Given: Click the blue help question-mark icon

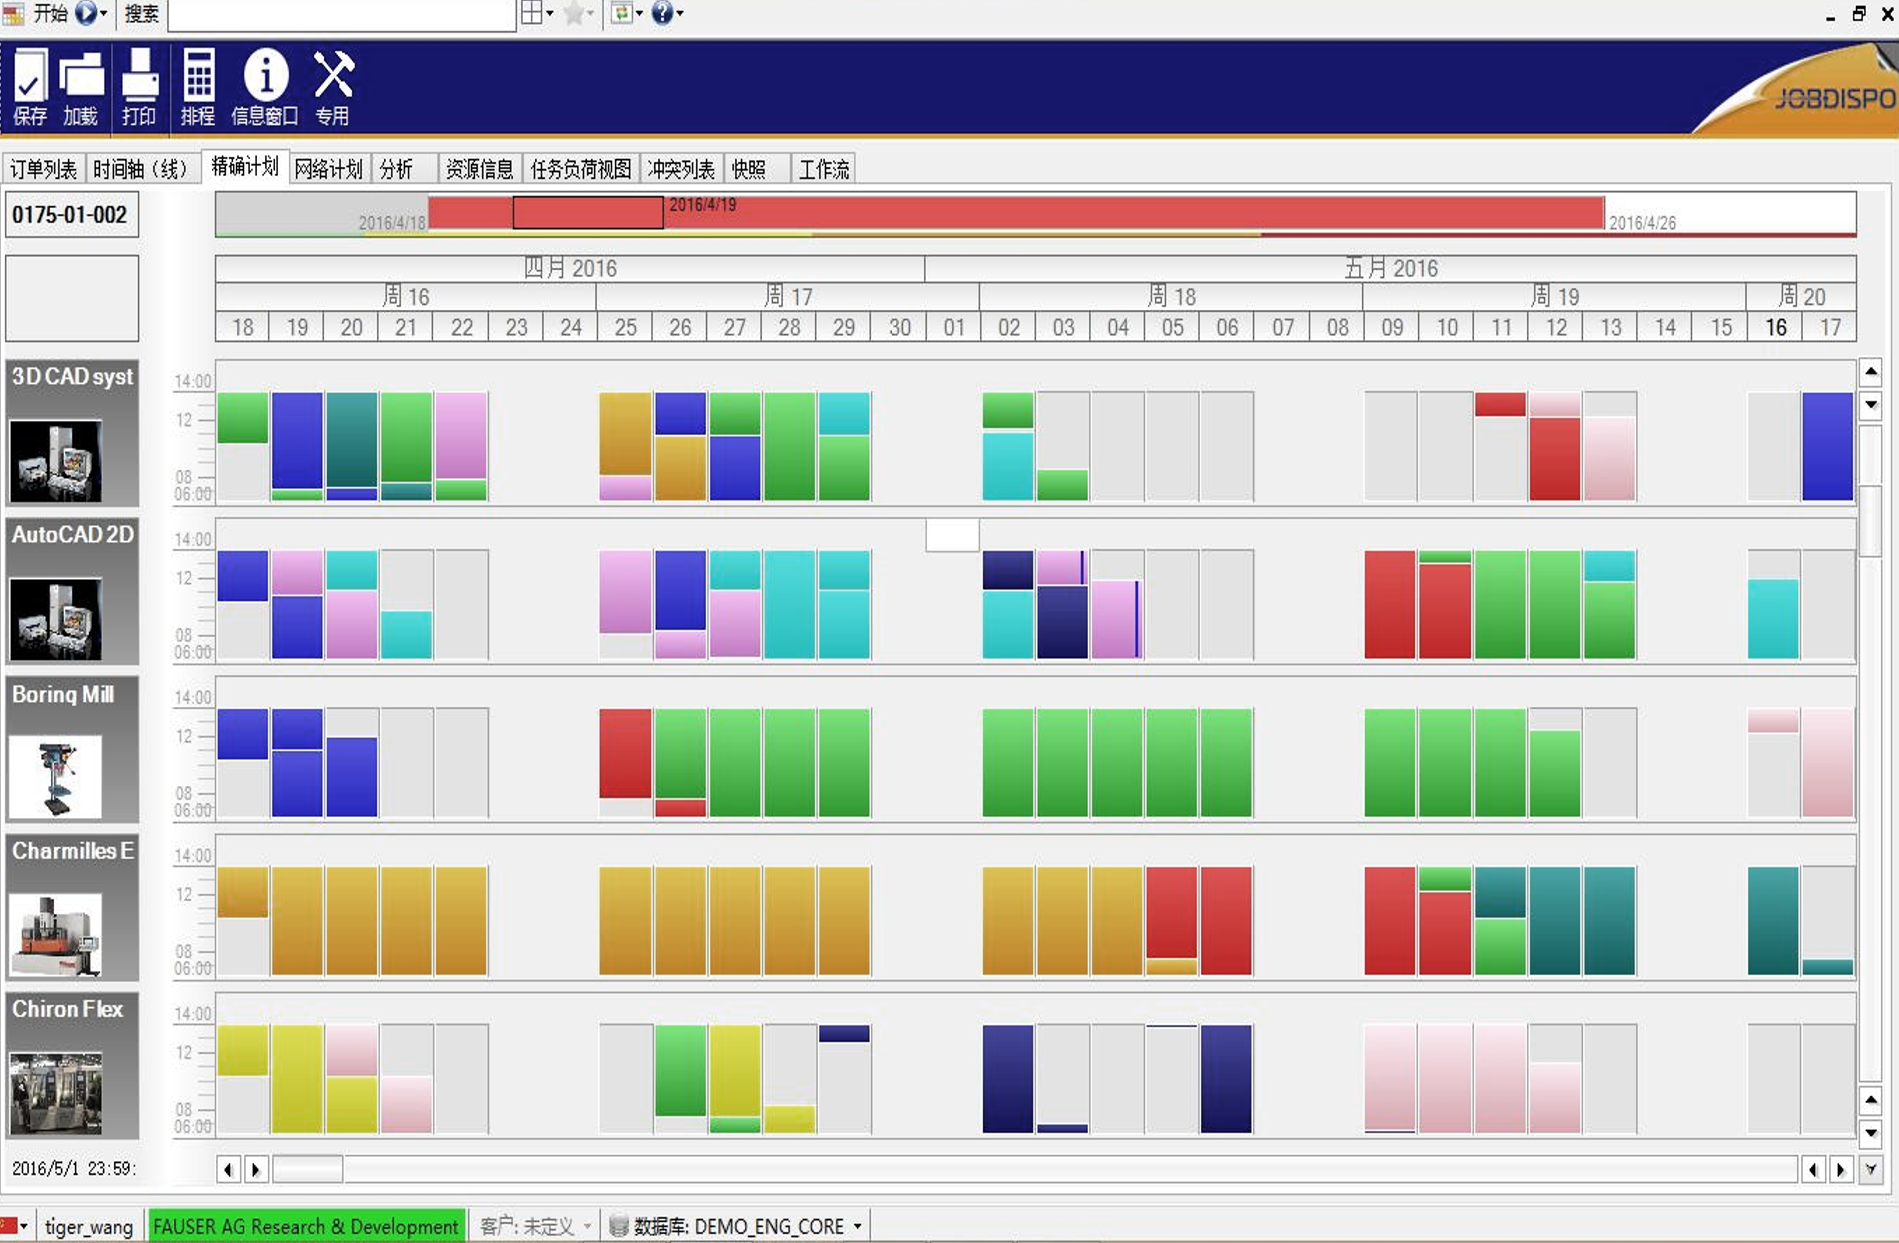Looking at the screenshot, I should click(662, 13).
